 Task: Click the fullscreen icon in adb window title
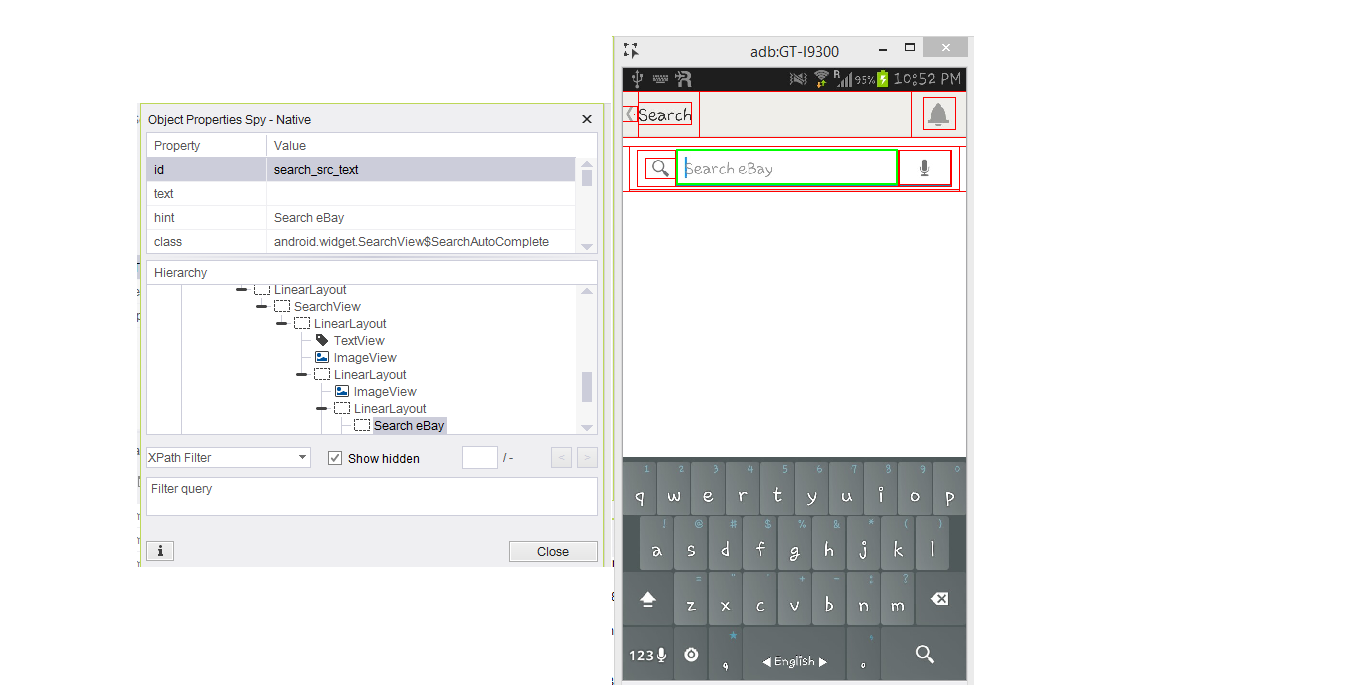631,51
